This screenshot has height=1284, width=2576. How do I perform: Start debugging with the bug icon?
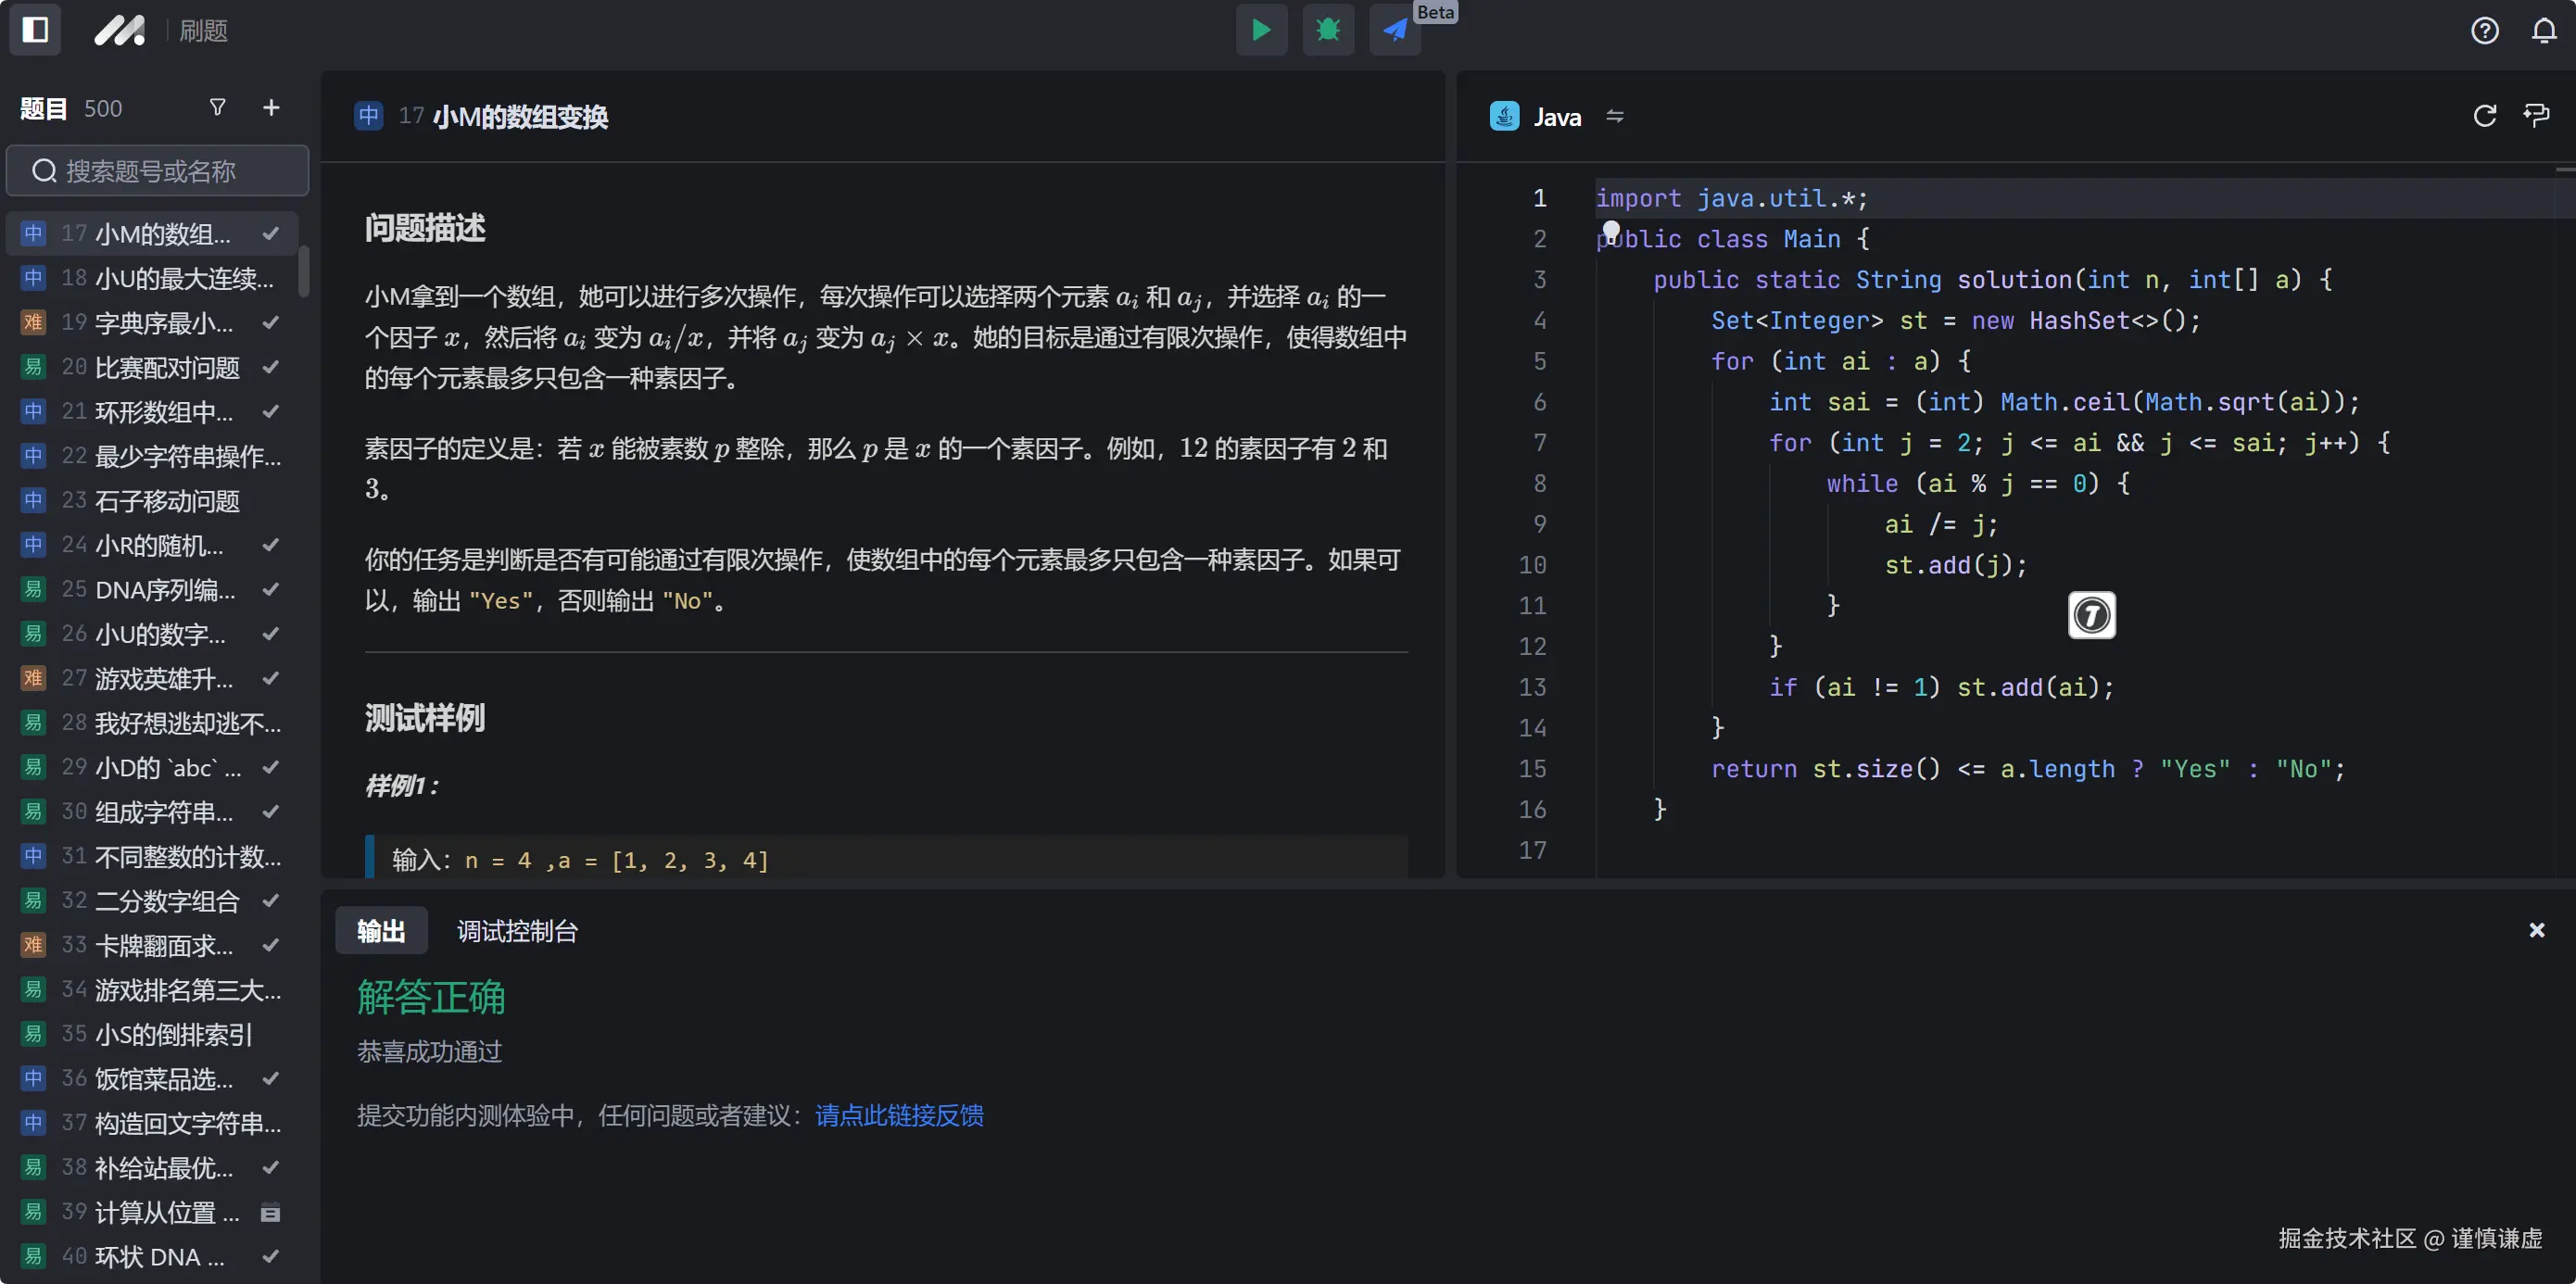(1327, 30)
